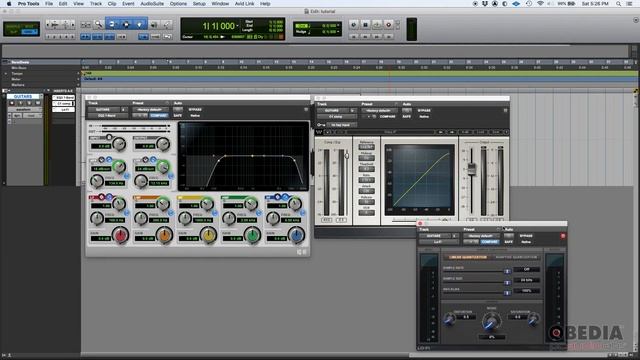640x360 pixels.
Task: Open the Window menu
Action: pos(220,4)
